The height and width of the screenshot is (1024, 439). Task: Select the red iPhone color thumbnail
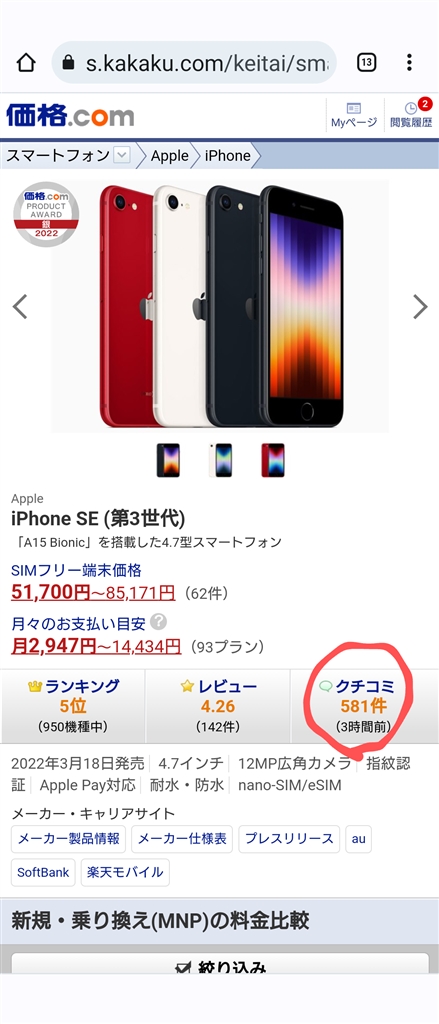coord(272,460)
